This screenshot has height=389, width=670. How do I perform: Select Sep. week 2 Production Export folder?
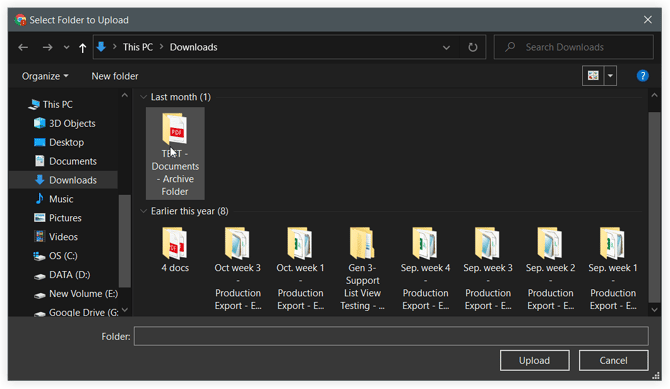(x=550, y=268)
